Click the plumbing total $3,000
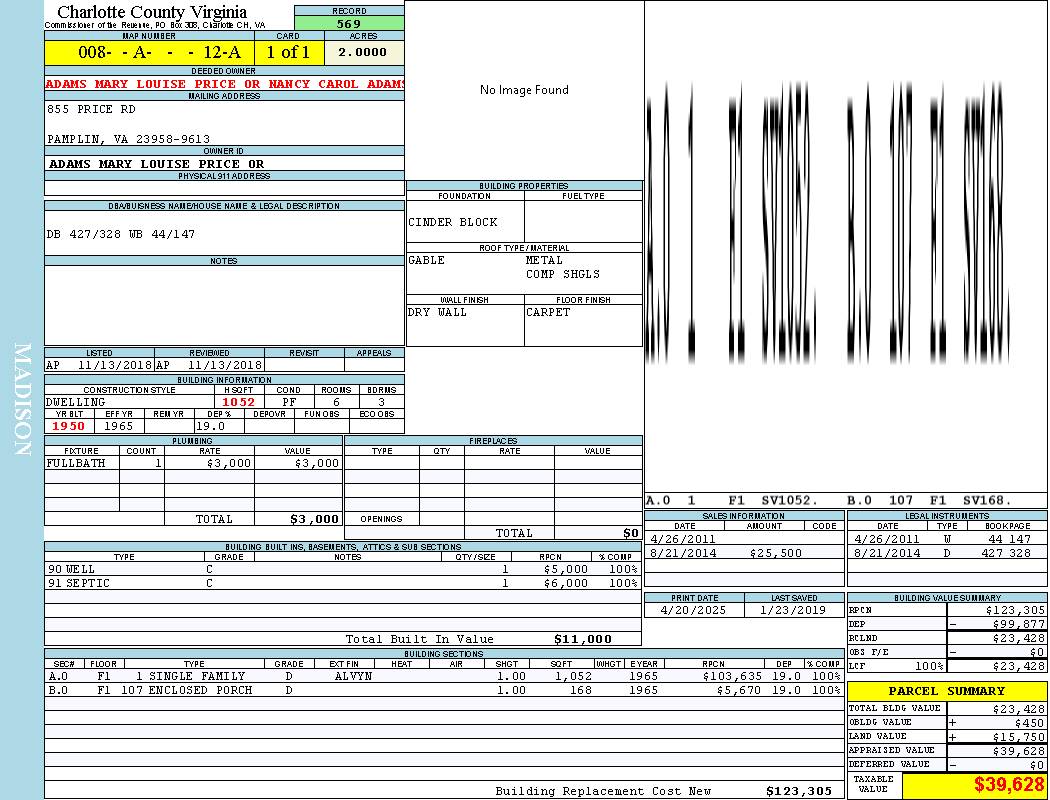 pyautogui.click(x=315, y=519)
